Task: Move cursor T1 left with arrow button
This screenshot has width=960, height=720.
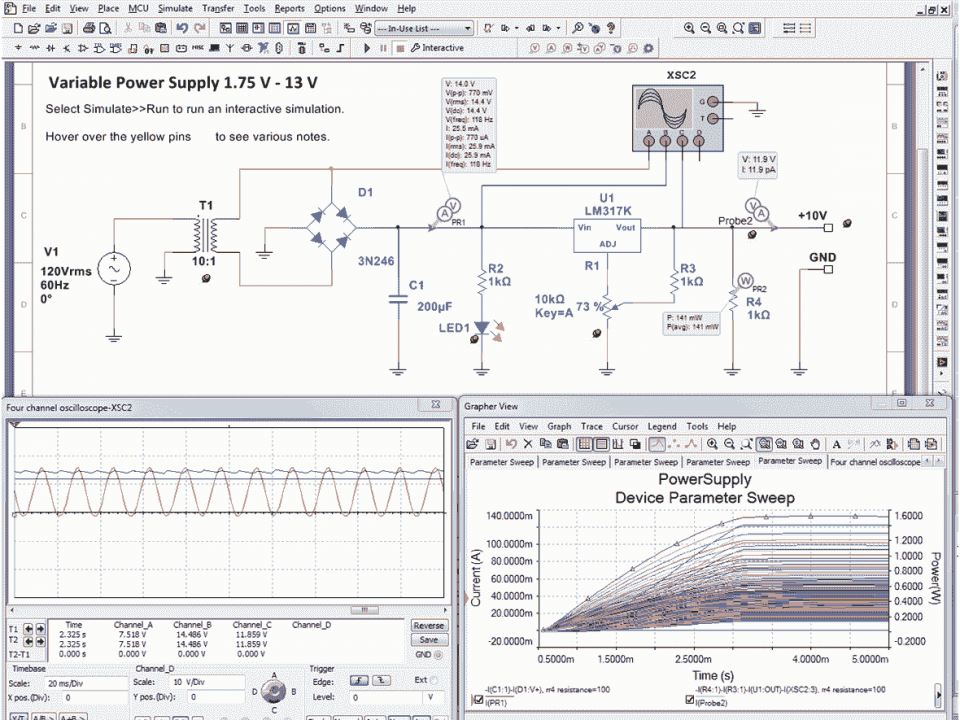Action: click(28, 629)
